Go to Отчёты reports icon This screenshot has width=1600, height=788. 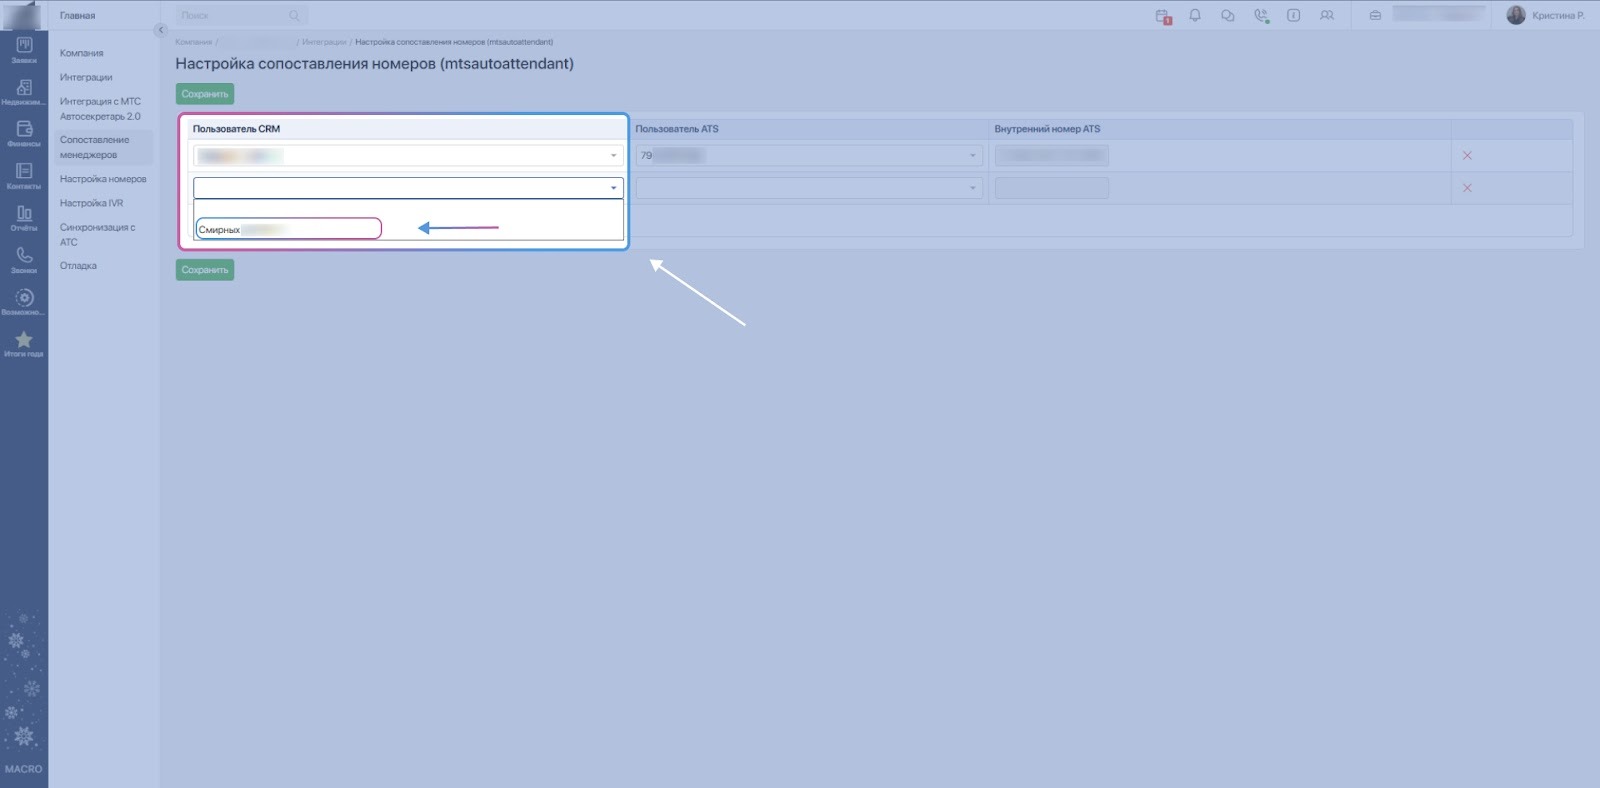click(x=24, y=217)
